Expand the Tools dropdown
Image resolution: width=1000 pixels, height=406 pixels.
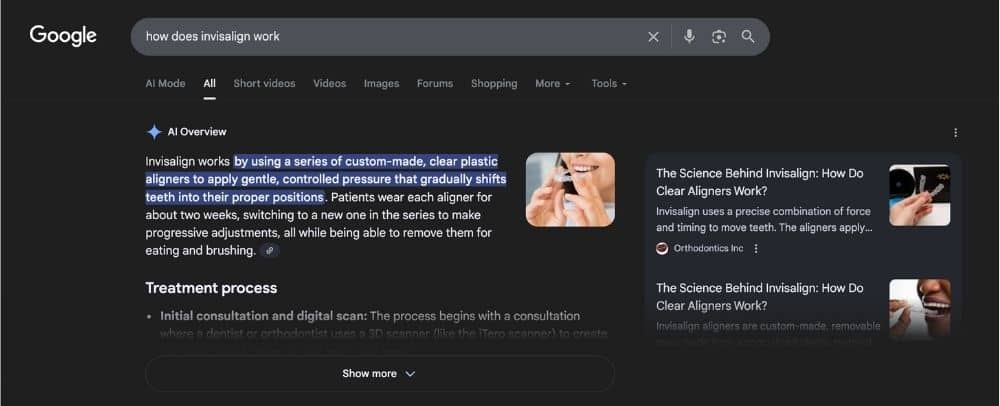point(609,83)
